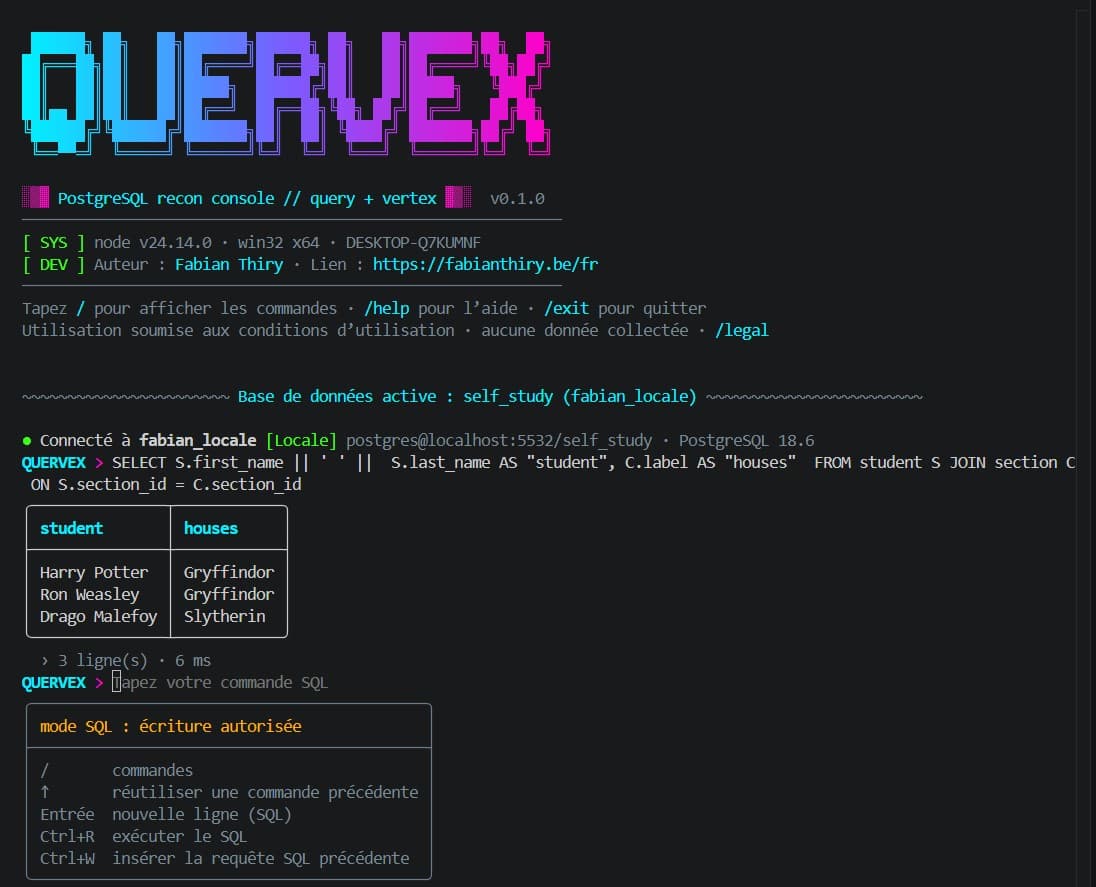Click the version label v0.1.0

click(x=517, y=199)
